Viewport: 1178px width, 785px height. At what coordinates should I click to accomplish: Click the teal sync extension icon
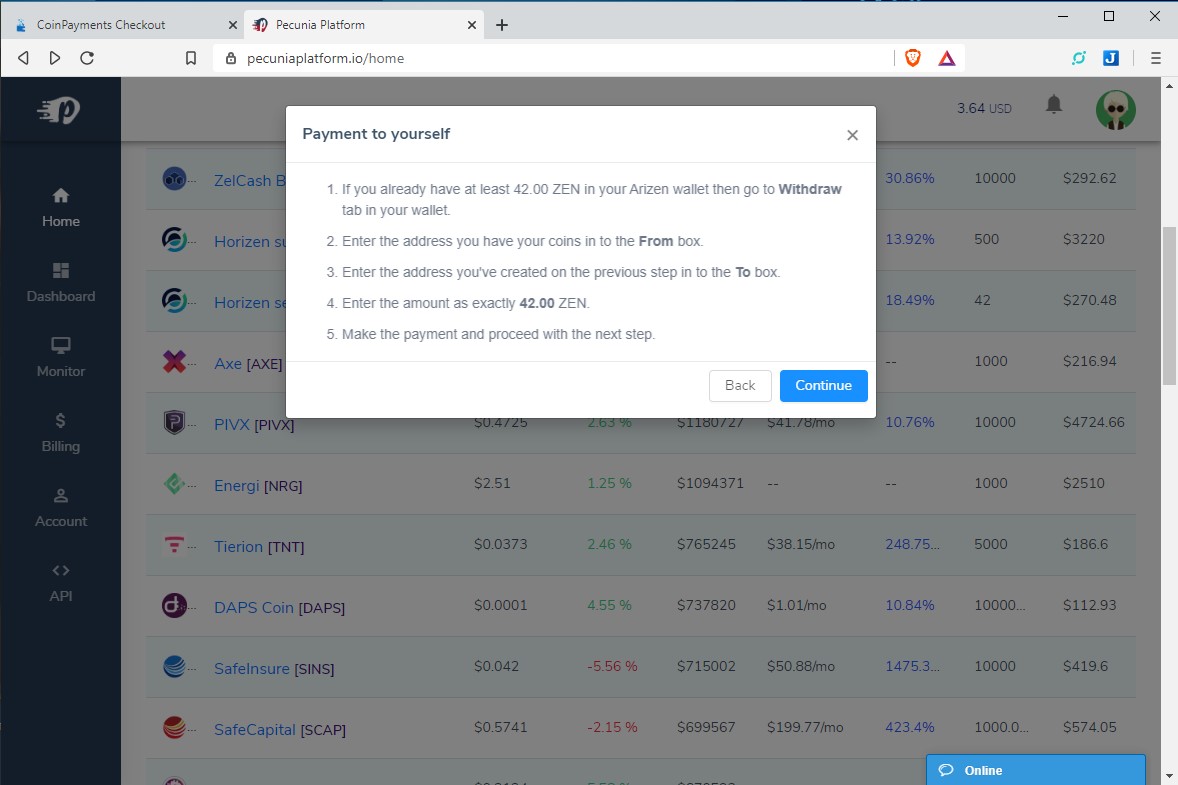click(x=1079, y=58)
